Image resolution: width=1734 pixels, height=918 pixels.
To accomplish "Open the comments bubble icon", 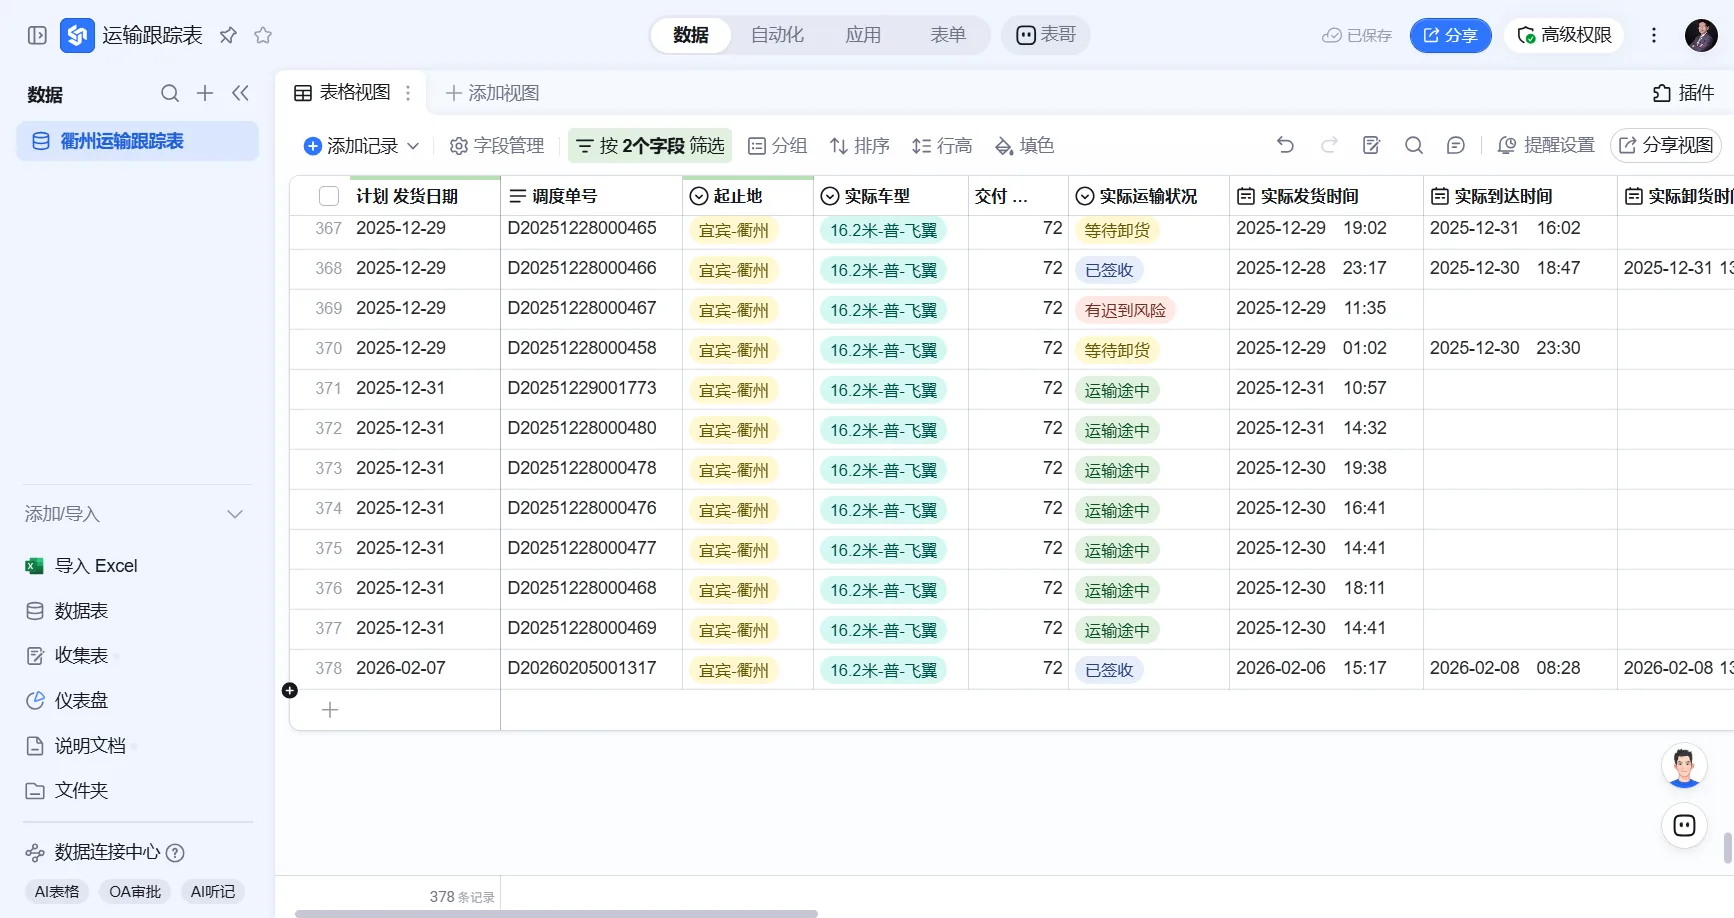I will tap(1456, 145).
